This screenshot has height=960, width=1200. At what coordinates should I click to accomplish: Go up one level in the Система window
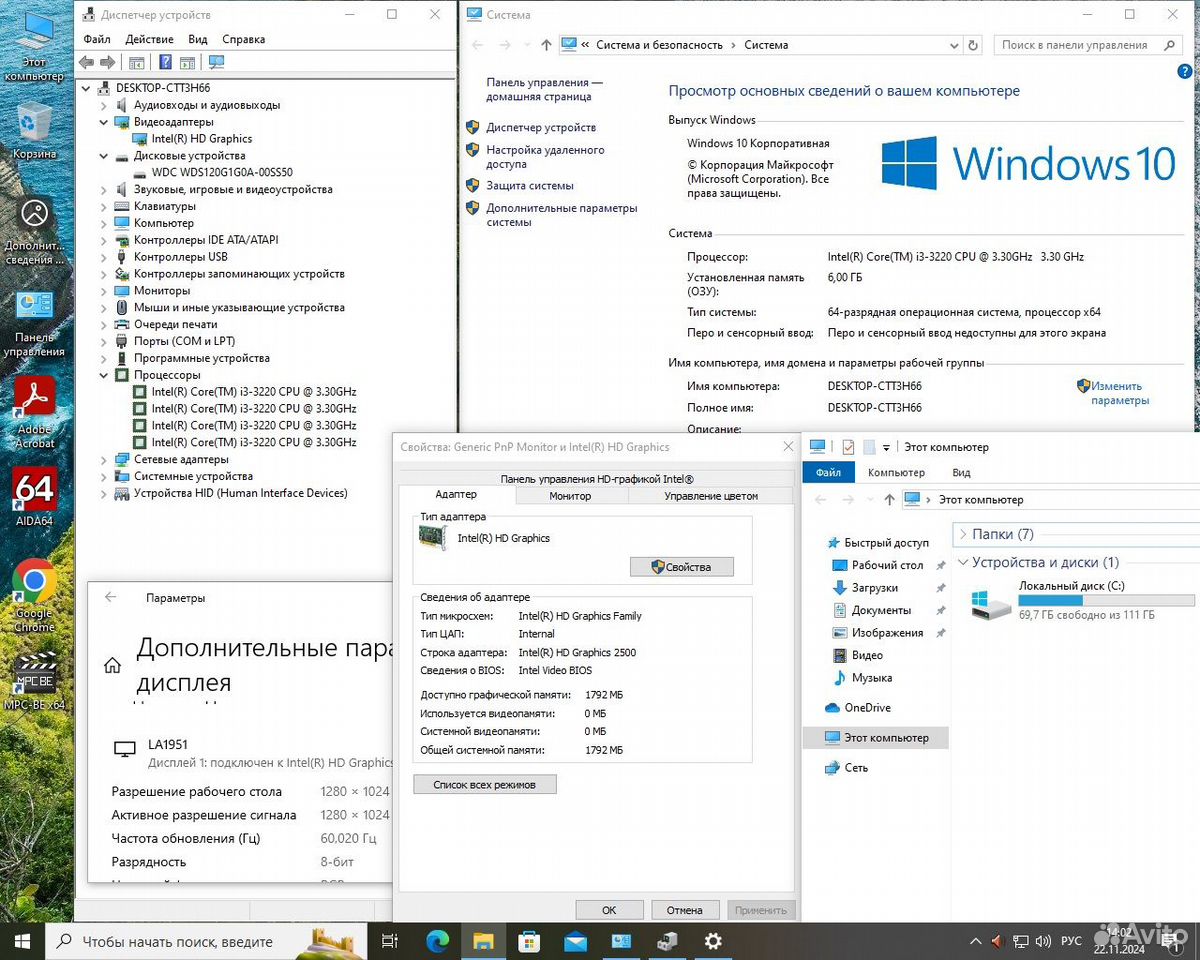(546, 45)
